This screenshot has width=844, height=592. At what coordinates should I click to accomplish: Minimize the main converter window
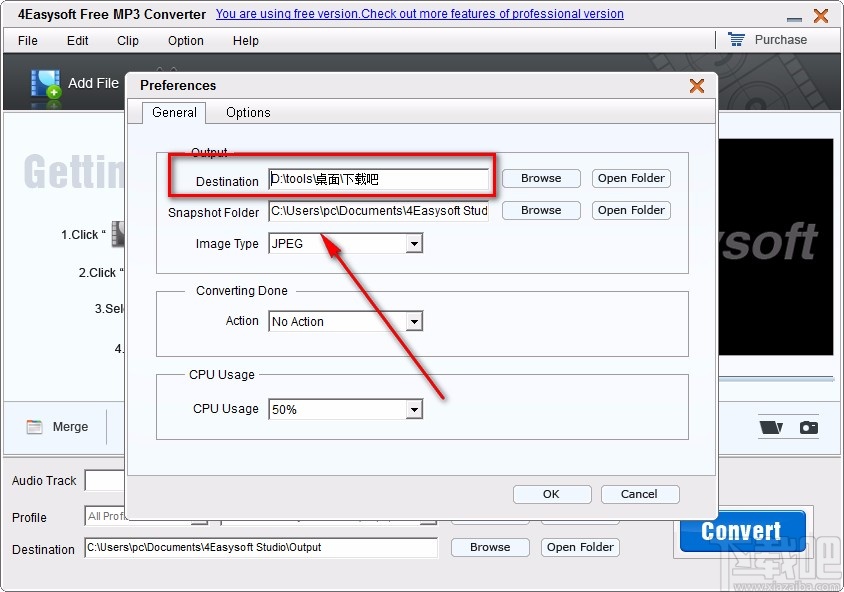click(x=794, y=19)
